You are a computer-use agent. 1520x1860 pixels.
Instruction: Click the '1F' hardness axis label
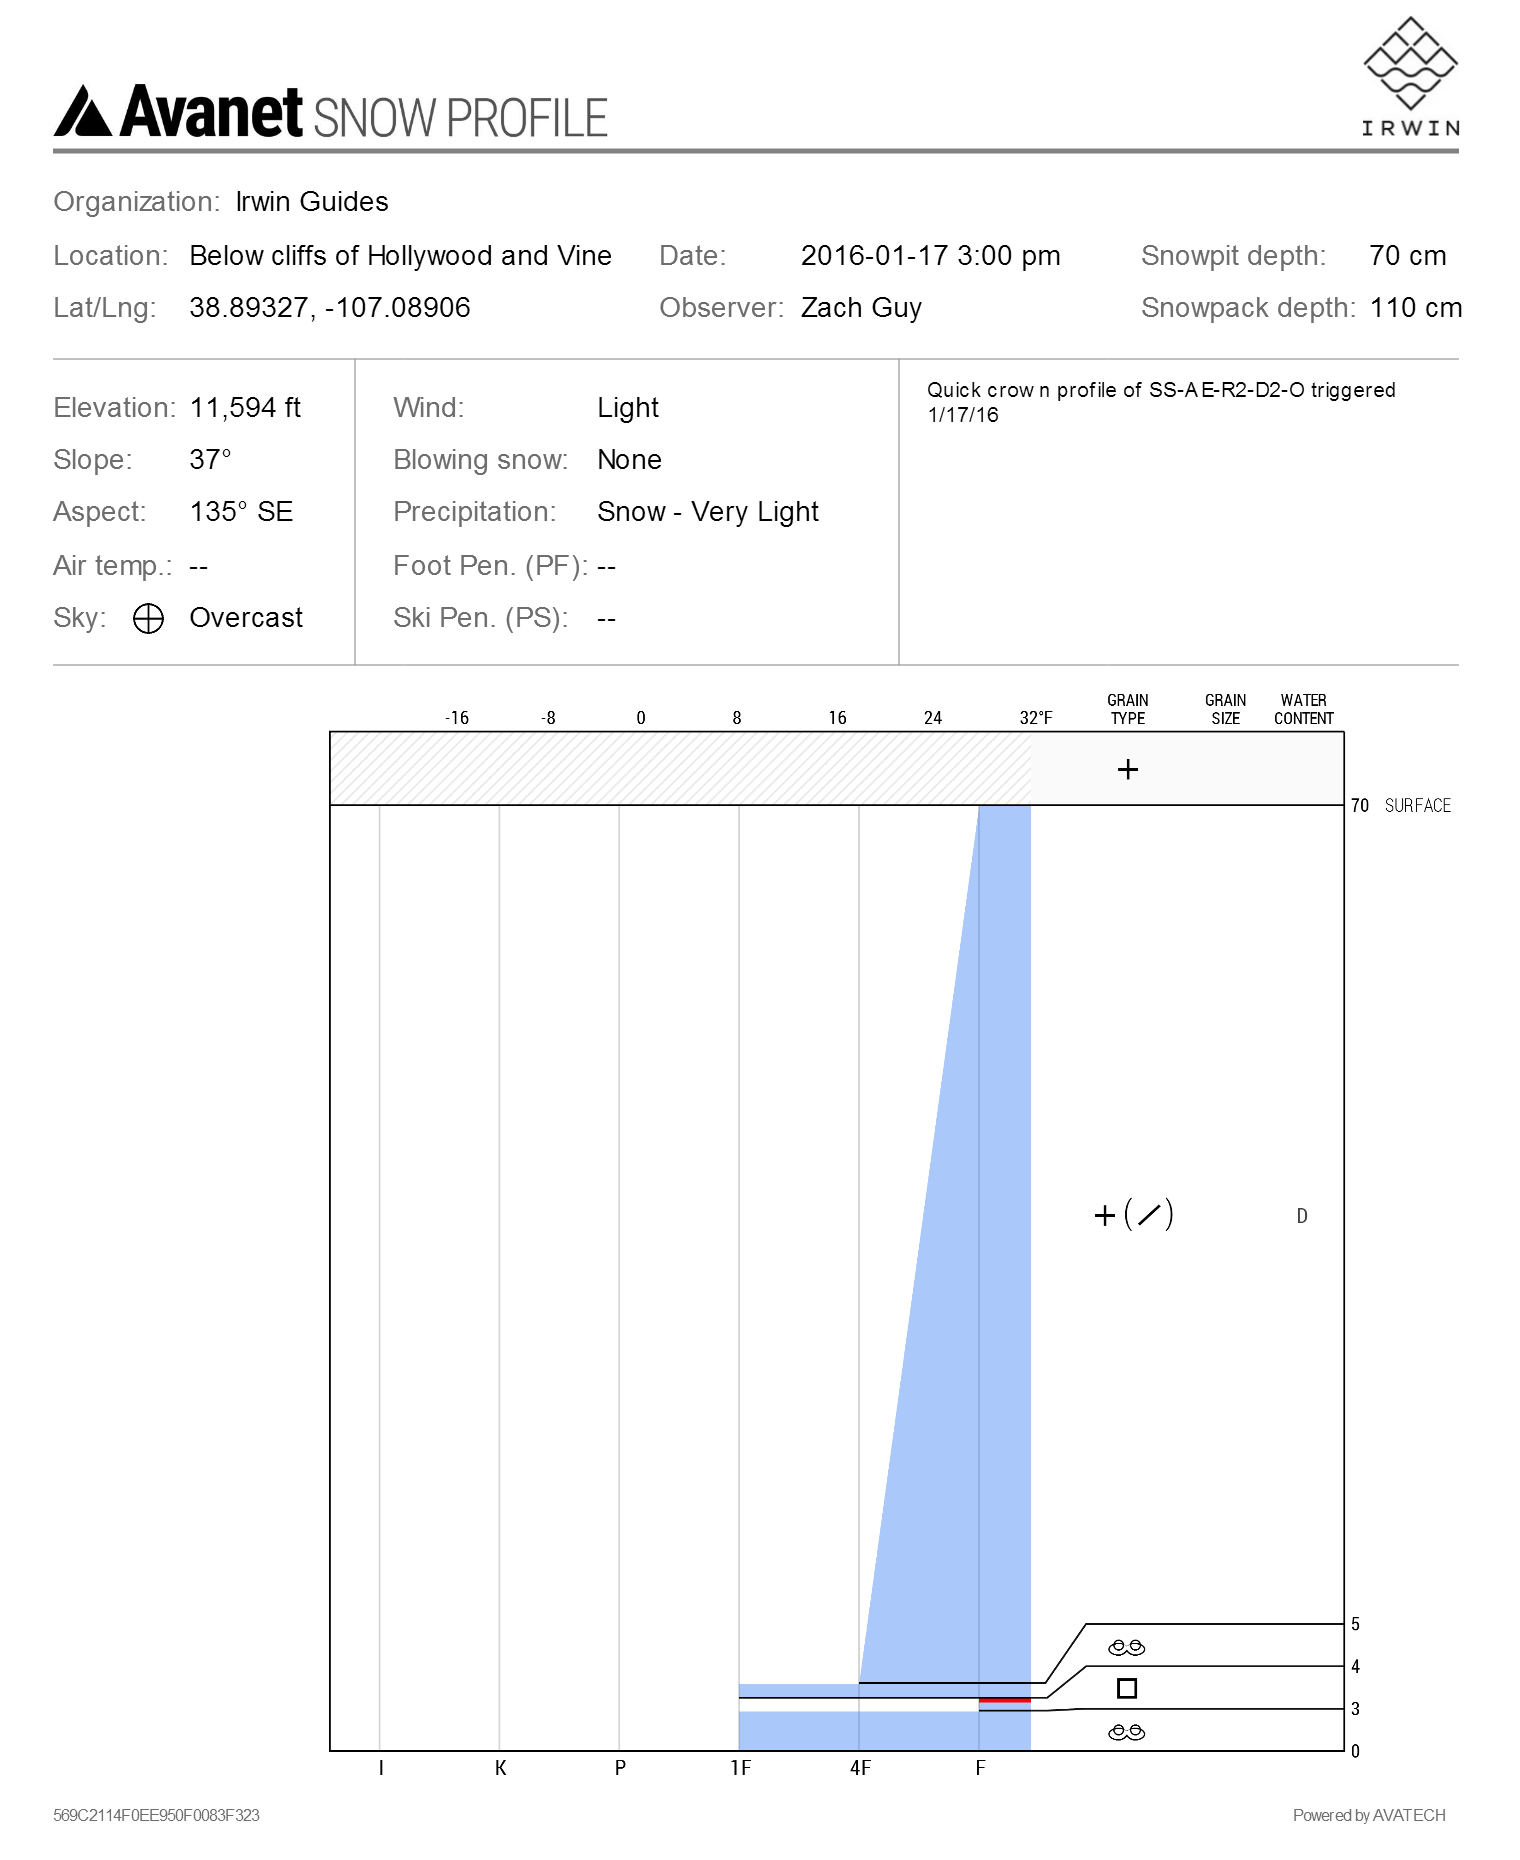pyautogui.click(x=740, y=1768)
